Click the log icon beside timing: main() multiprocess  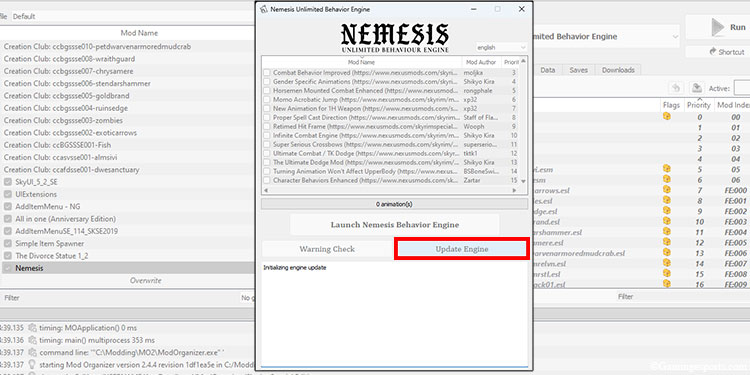(x=33, y=340)
